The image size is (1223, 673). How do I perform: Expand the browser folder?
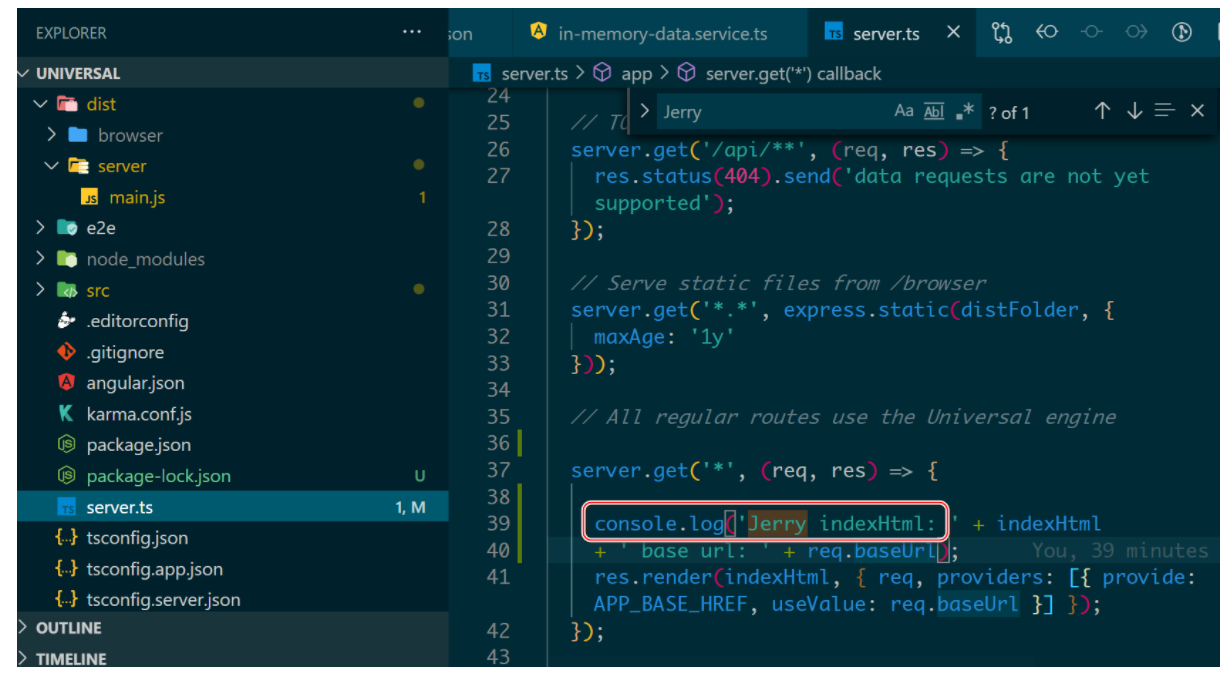click(x=52, y=134)
